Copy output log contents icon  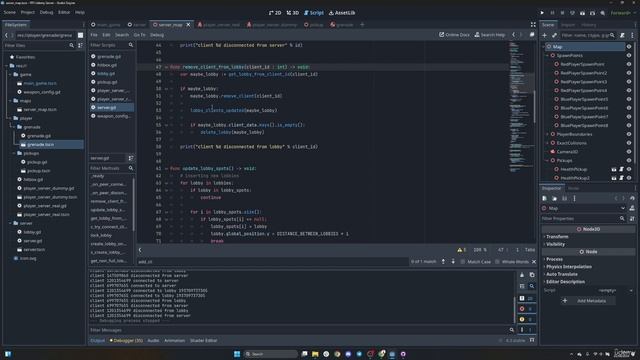tap(532, 275)
